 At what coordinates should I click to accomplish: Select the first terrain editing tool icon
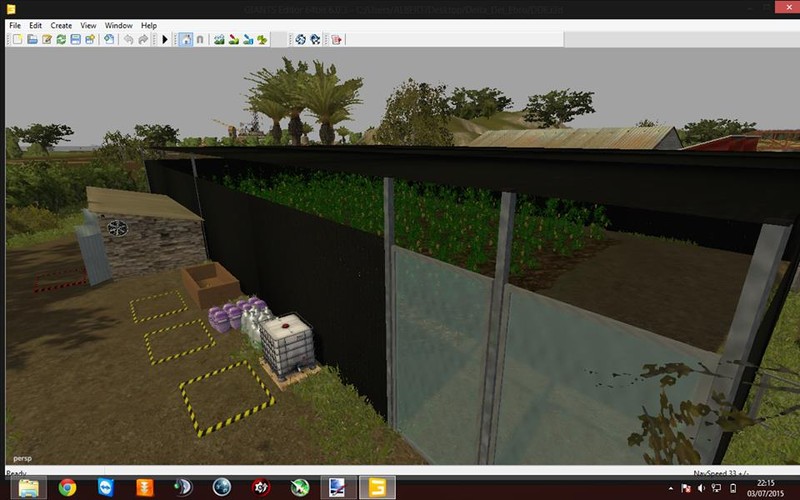coord(219,40)
